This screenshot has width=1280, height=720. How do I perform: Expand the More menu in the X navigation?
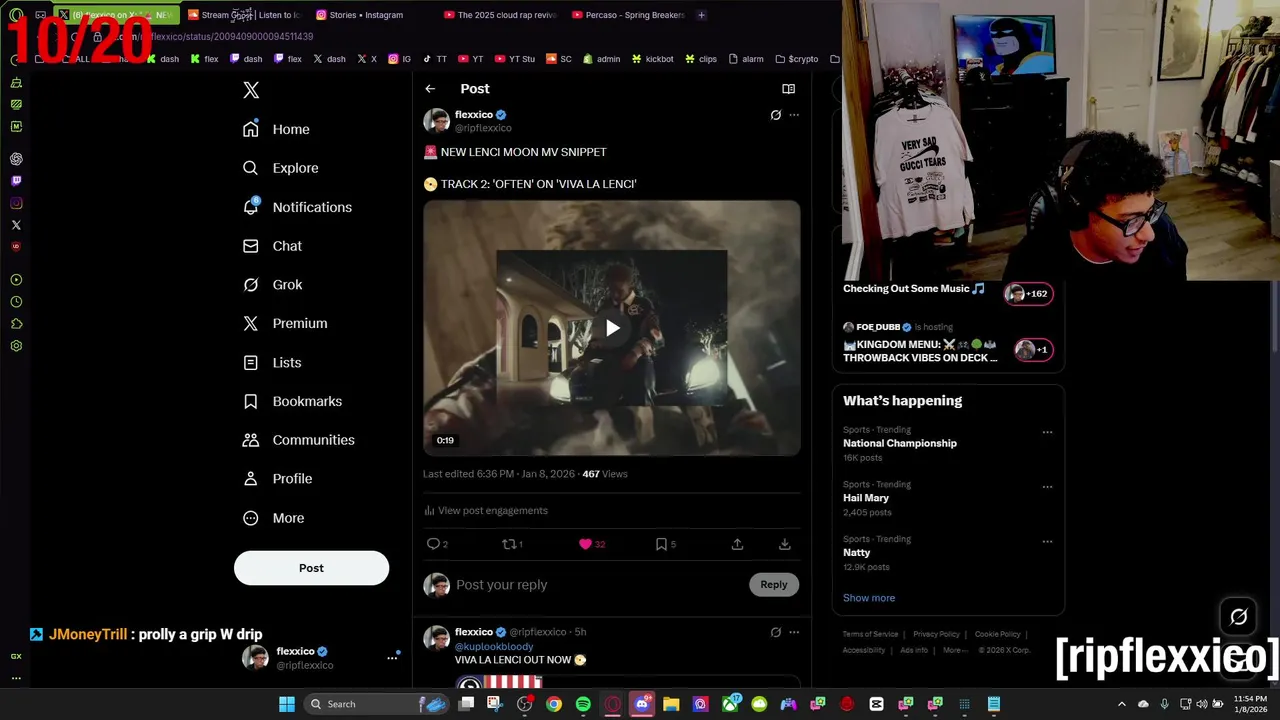point(273,518)
